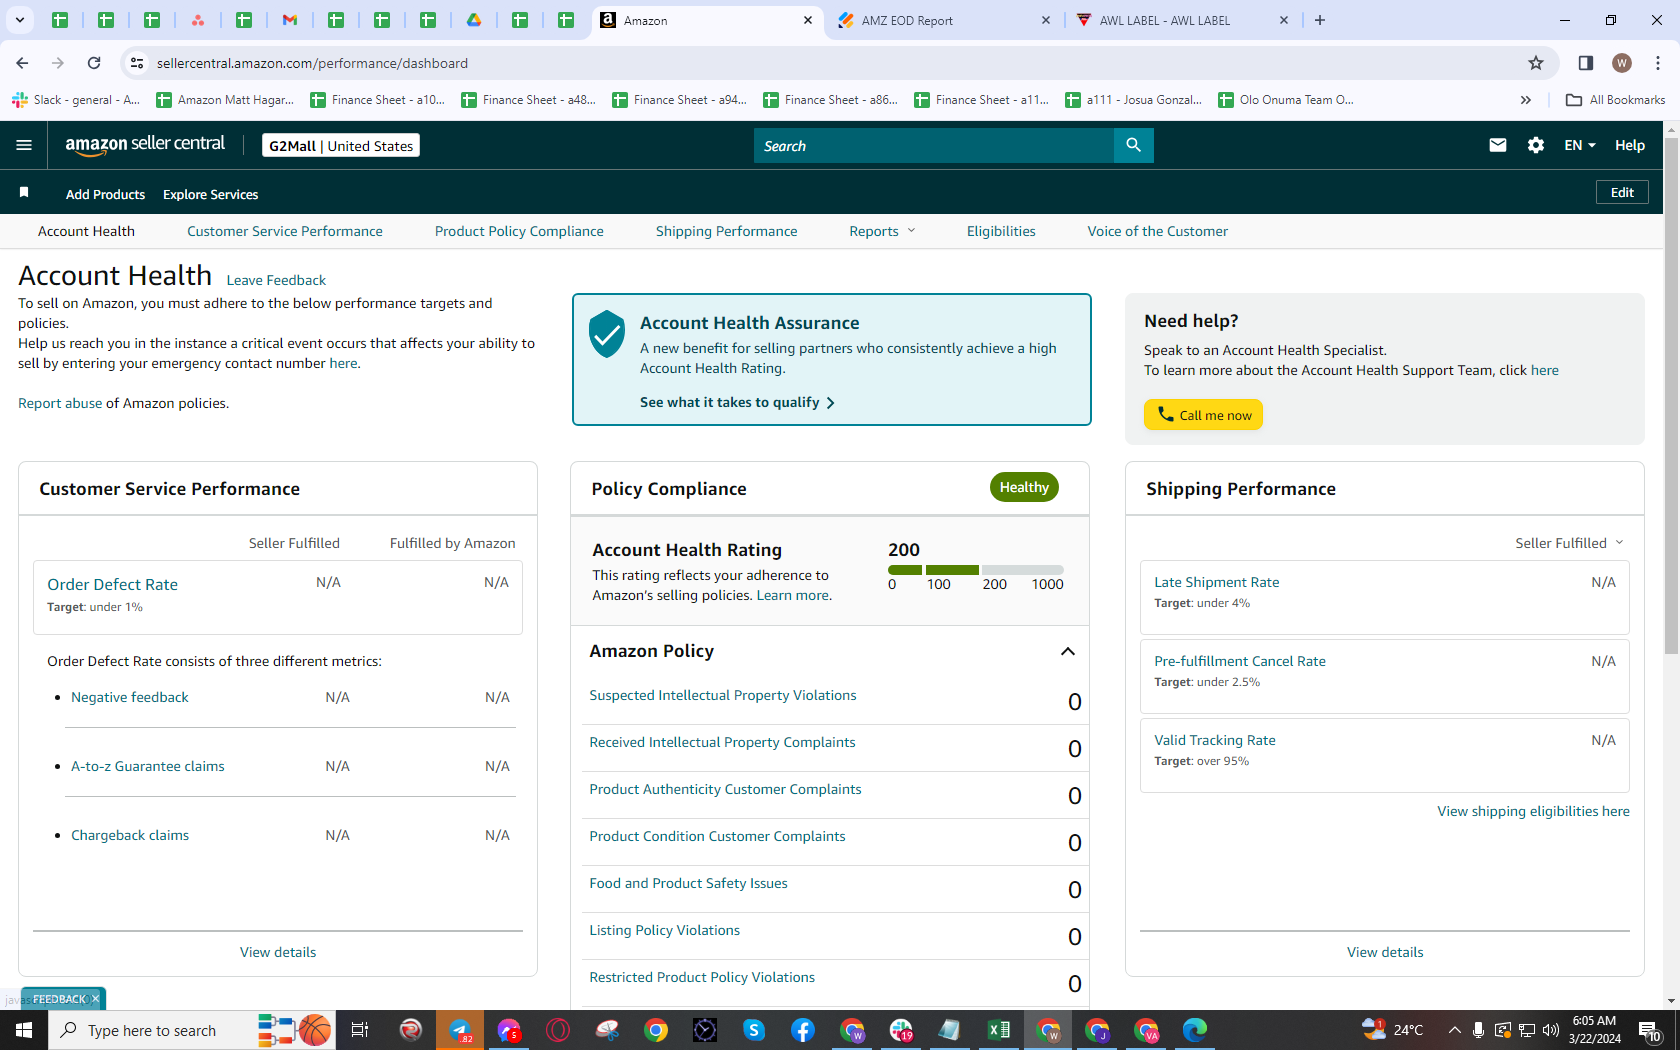This screenshot has height=1050, width=1680.
Task: Open All Bookmarks folder
Action: click(x=1615, y=100)
